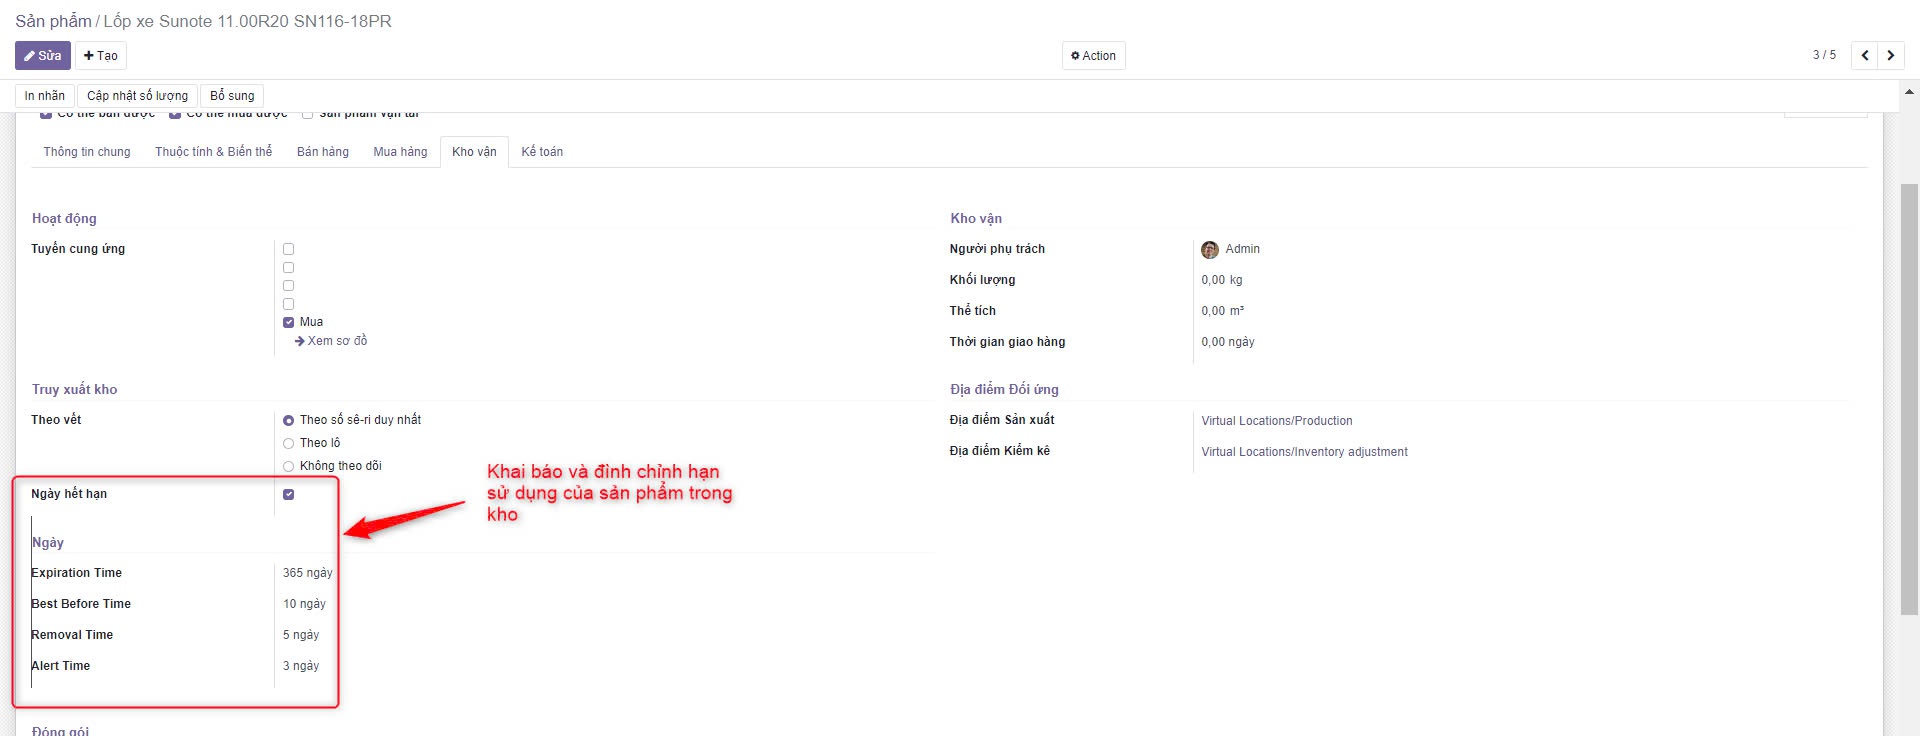Viewport: 1920px width, 736px height.
Task: Select Không theo dõi radio option
Action: click(289, 466)
